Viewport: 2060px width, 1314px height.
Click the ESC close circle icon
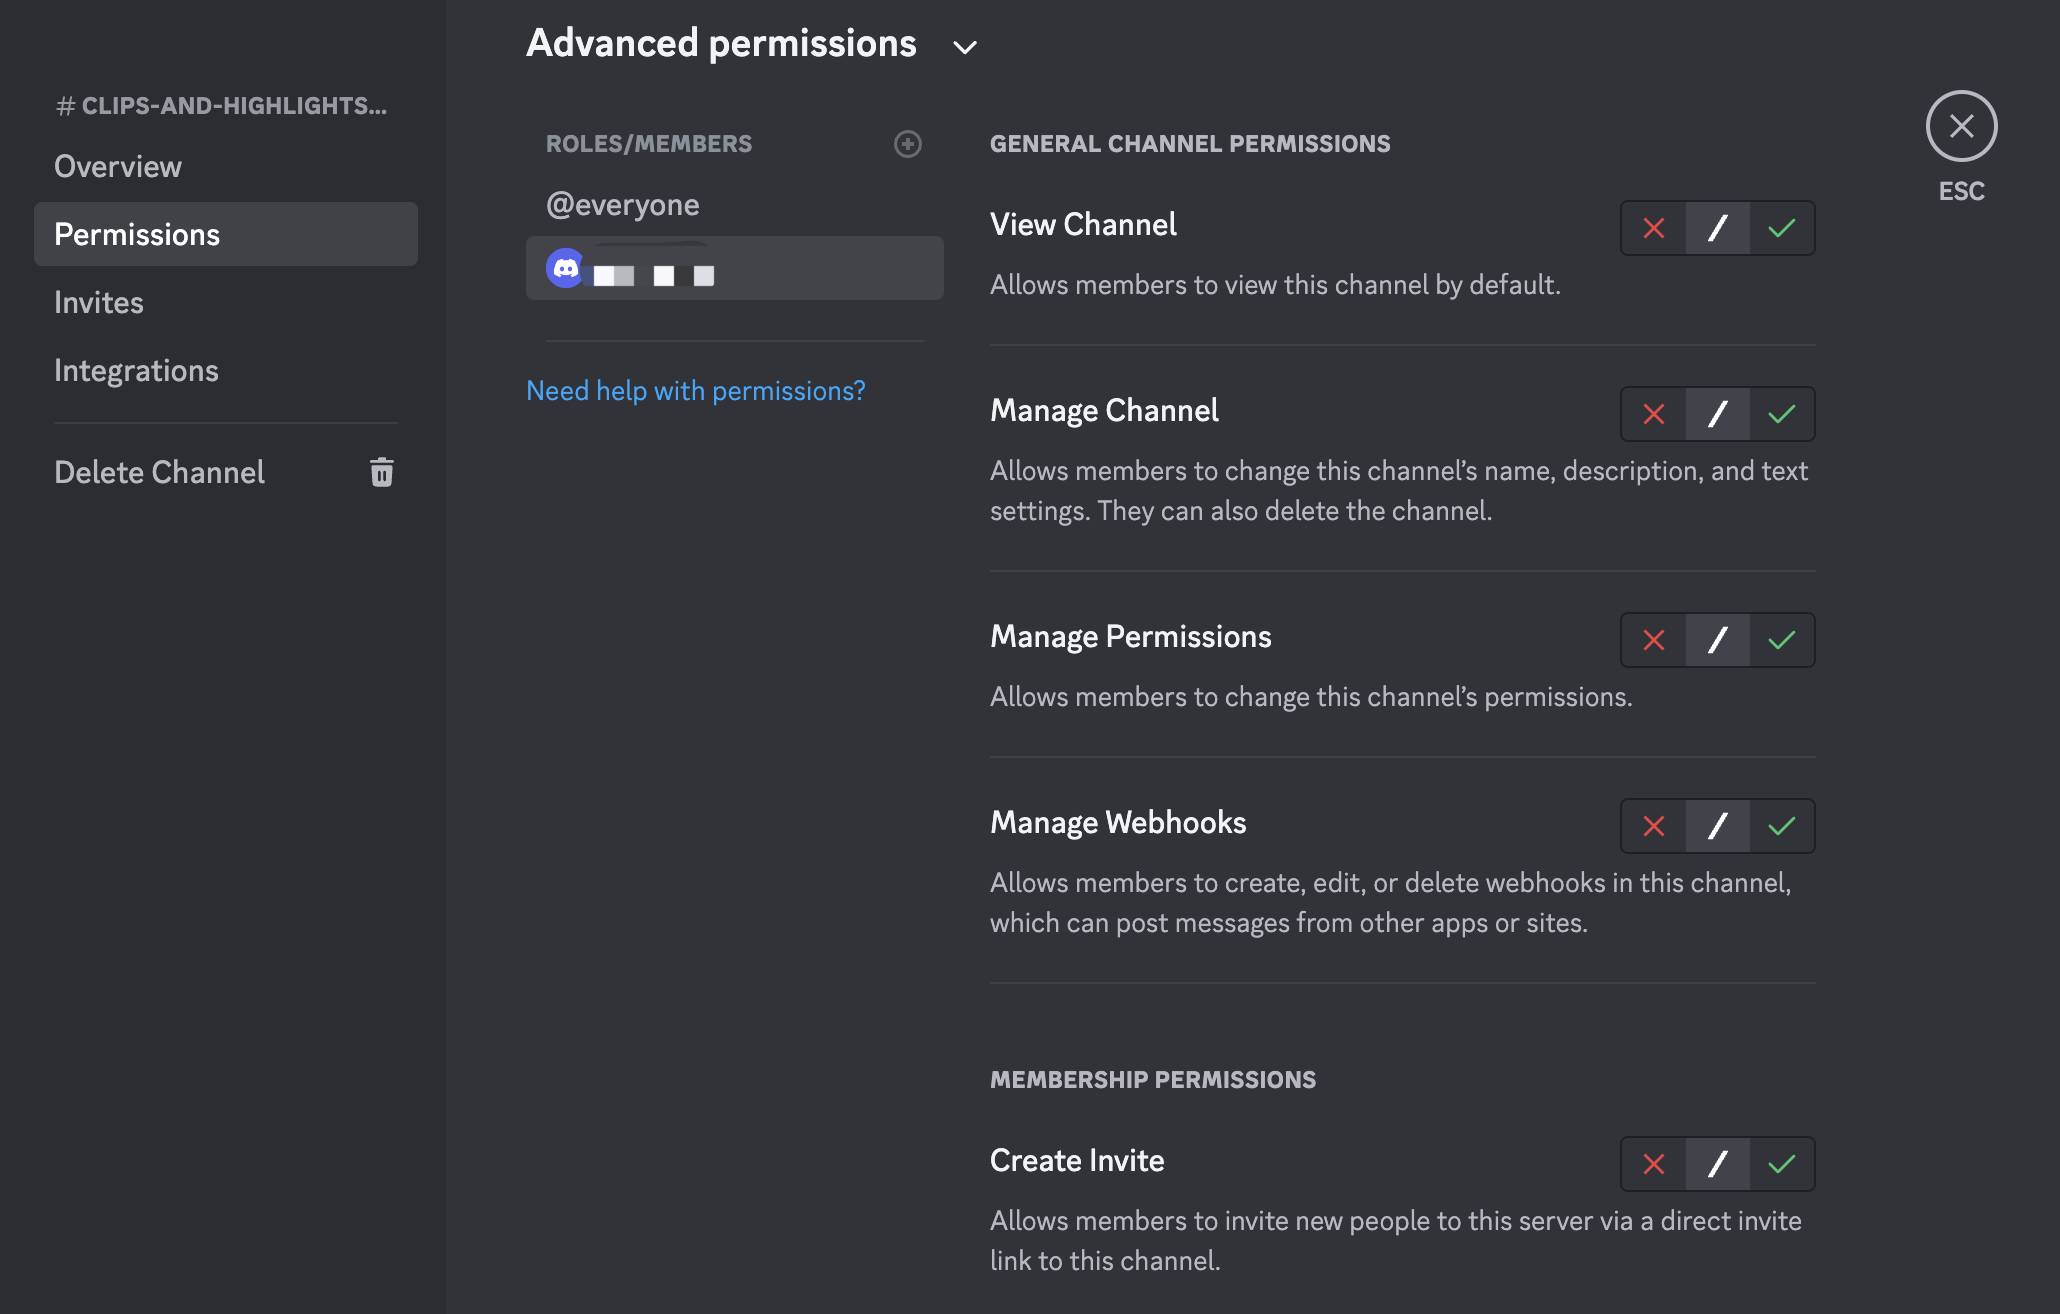(1961, 126)
